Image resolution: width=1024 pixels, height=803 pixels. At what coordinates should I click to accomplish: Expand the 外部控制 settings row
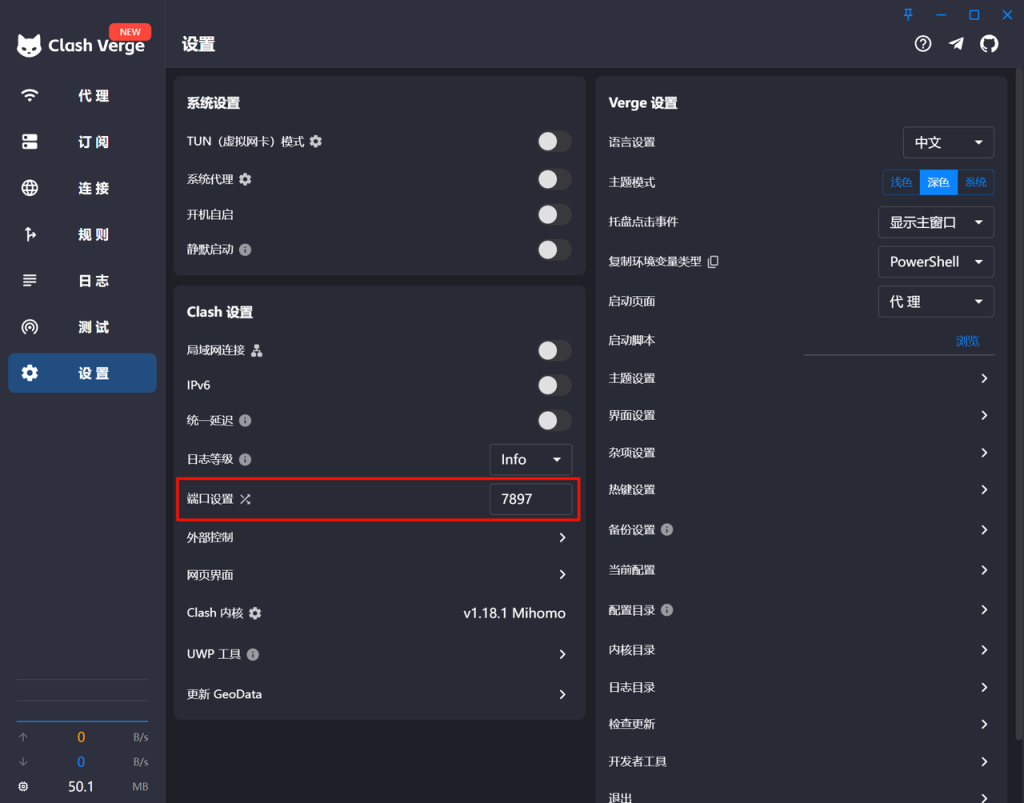tap(562, 538)
